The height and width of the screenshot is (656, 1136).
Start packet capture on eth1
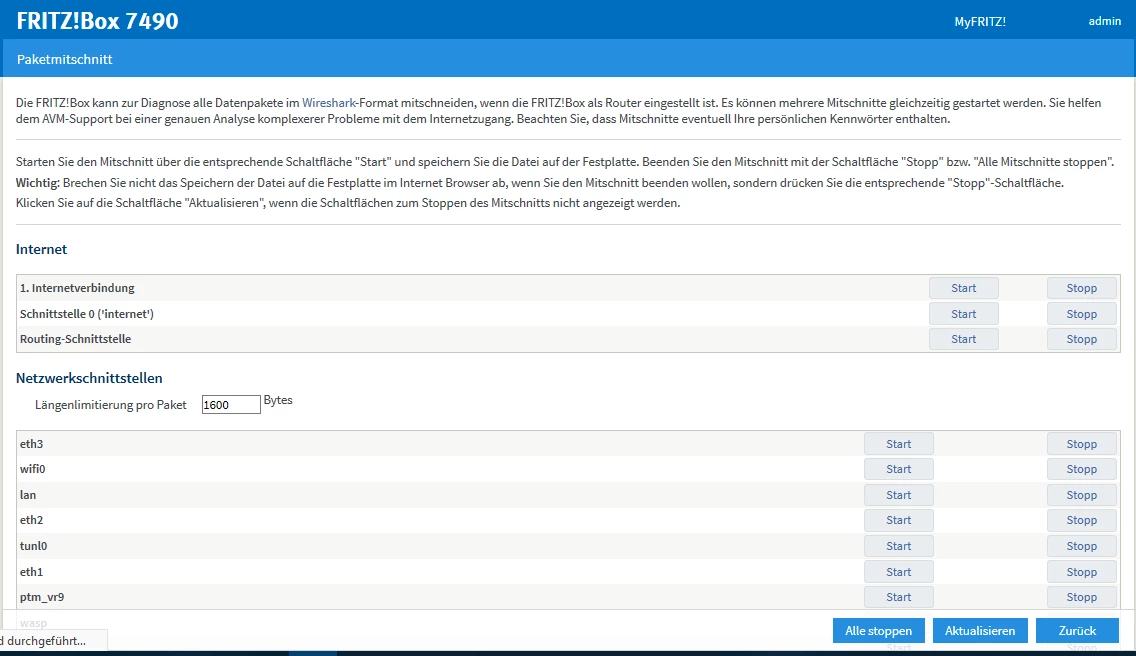point(898,572)
